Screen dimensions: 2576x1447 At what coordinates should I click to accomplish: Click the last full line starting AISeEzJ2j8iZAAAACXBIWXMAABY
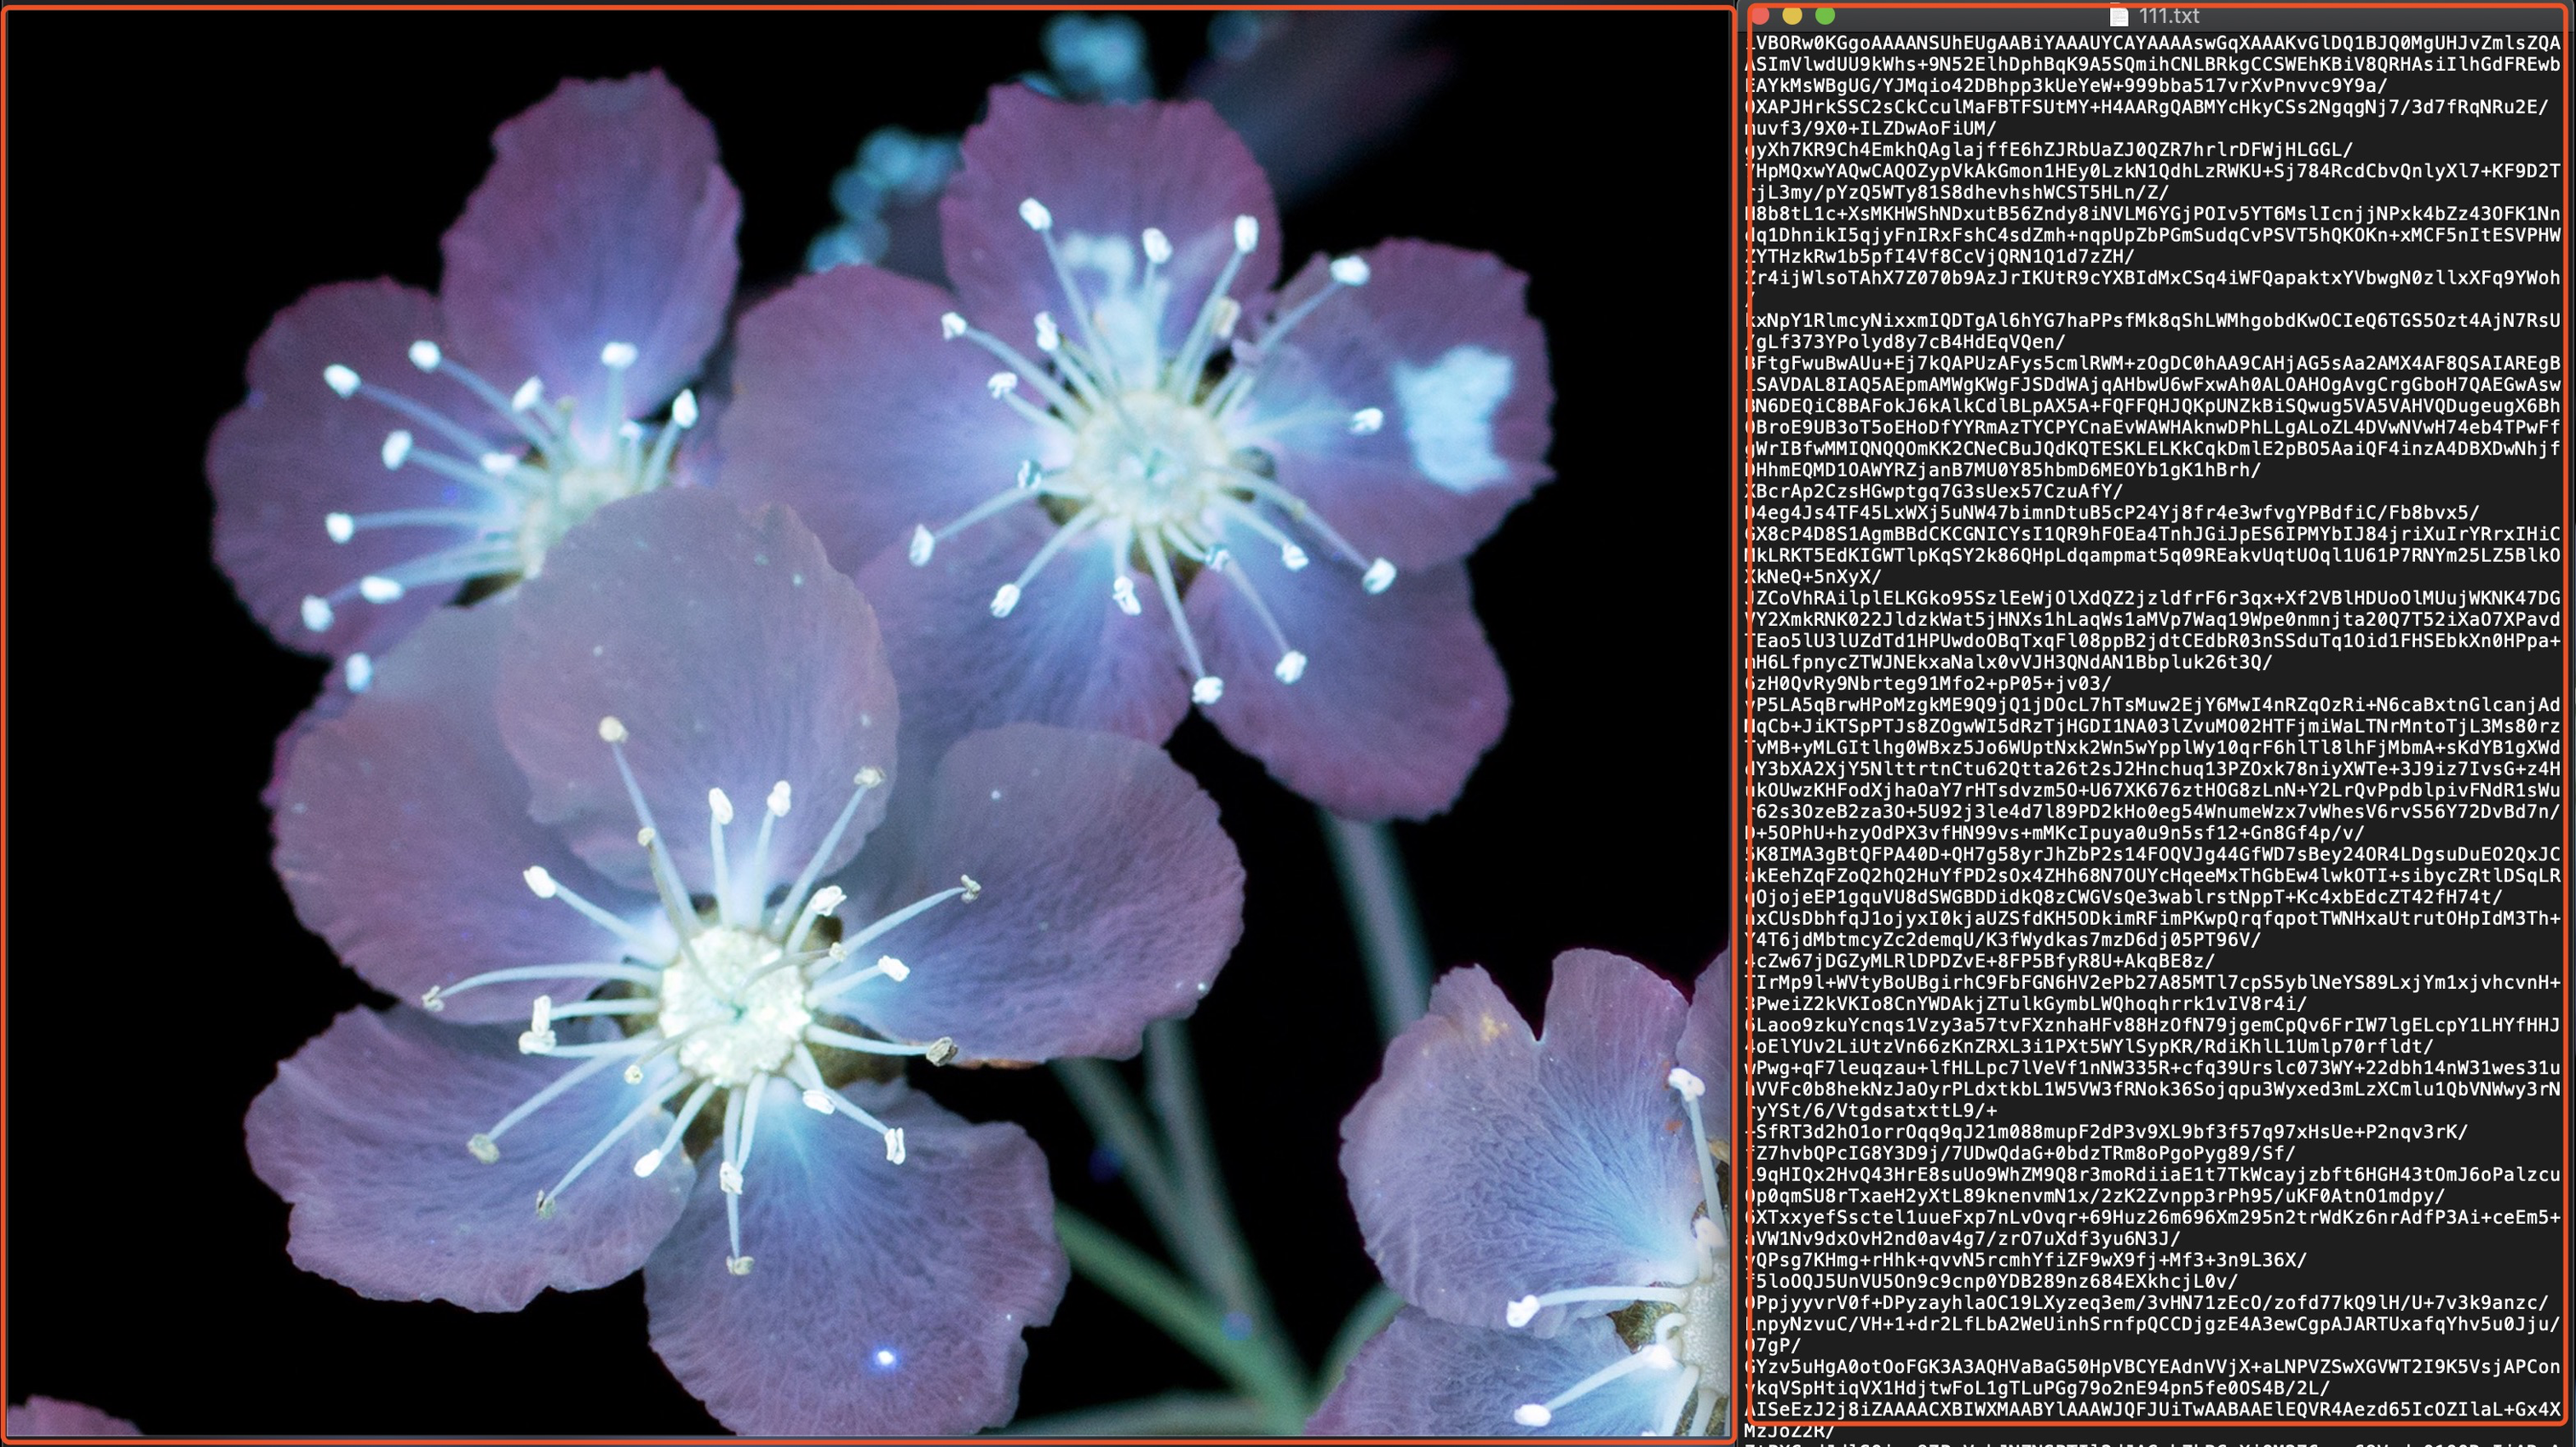(x=2150, y=1409)
